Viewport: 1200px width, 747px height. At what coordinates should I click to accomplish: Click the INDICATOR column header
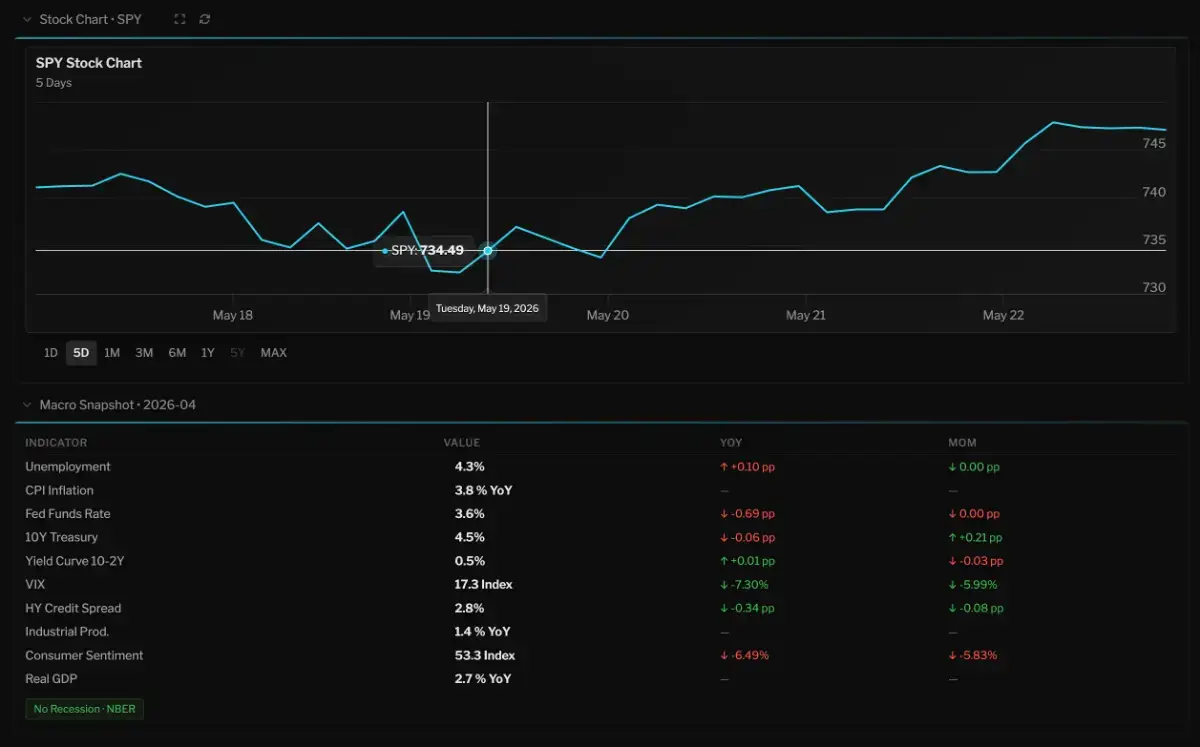point(56,443)
